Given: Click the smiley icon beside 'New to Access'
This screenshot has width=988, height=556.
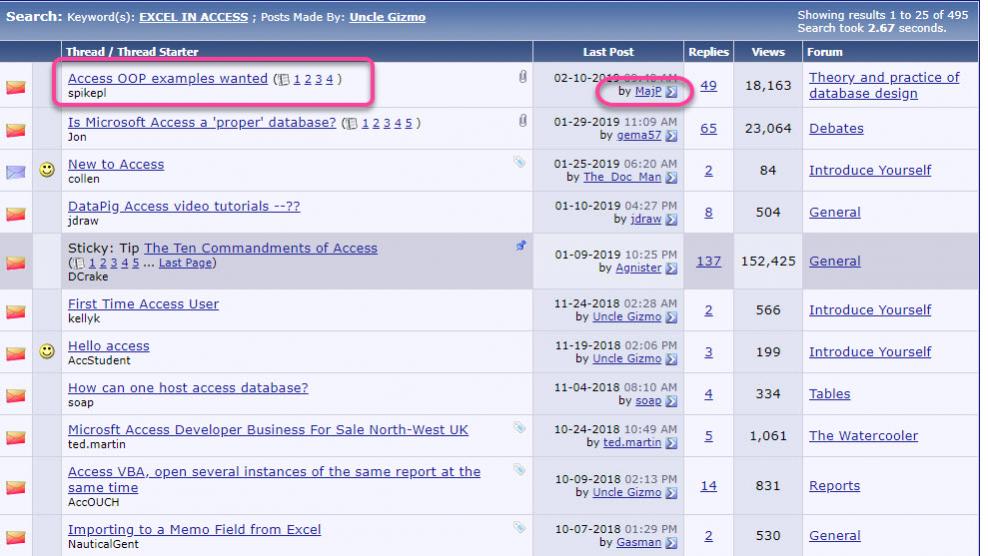Looking at the screenshot, I should [x=47, y=170].
